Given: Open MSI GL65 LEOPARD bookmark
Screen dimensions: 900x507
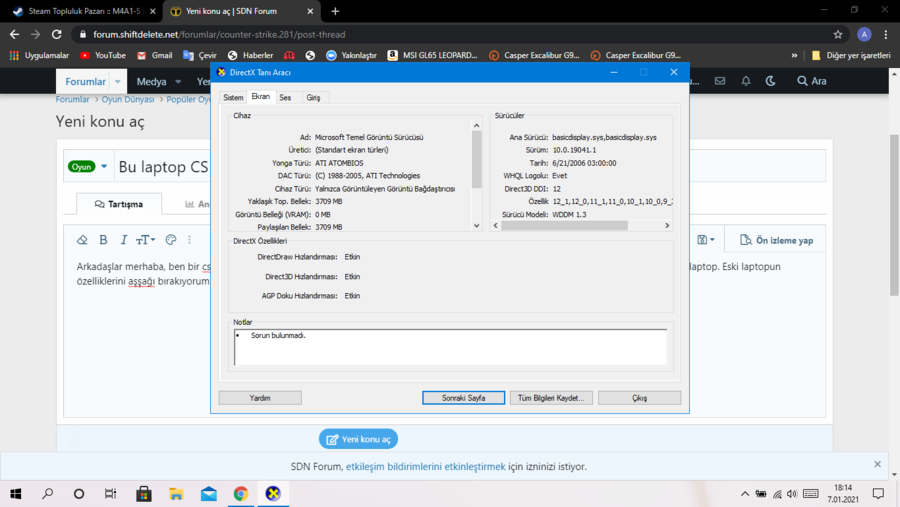Looking at the screenshot, I should pyautogui.click(x=433, y=55).
